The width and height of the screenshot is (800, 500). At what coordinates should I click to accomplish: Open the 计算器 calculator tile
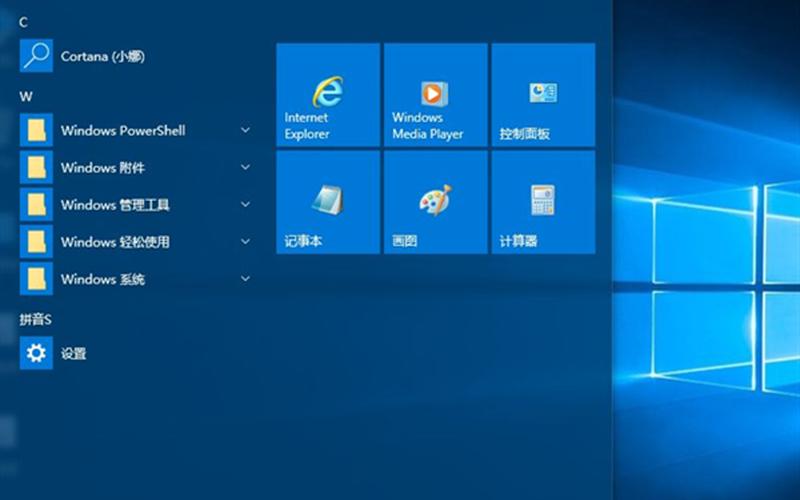543,203
